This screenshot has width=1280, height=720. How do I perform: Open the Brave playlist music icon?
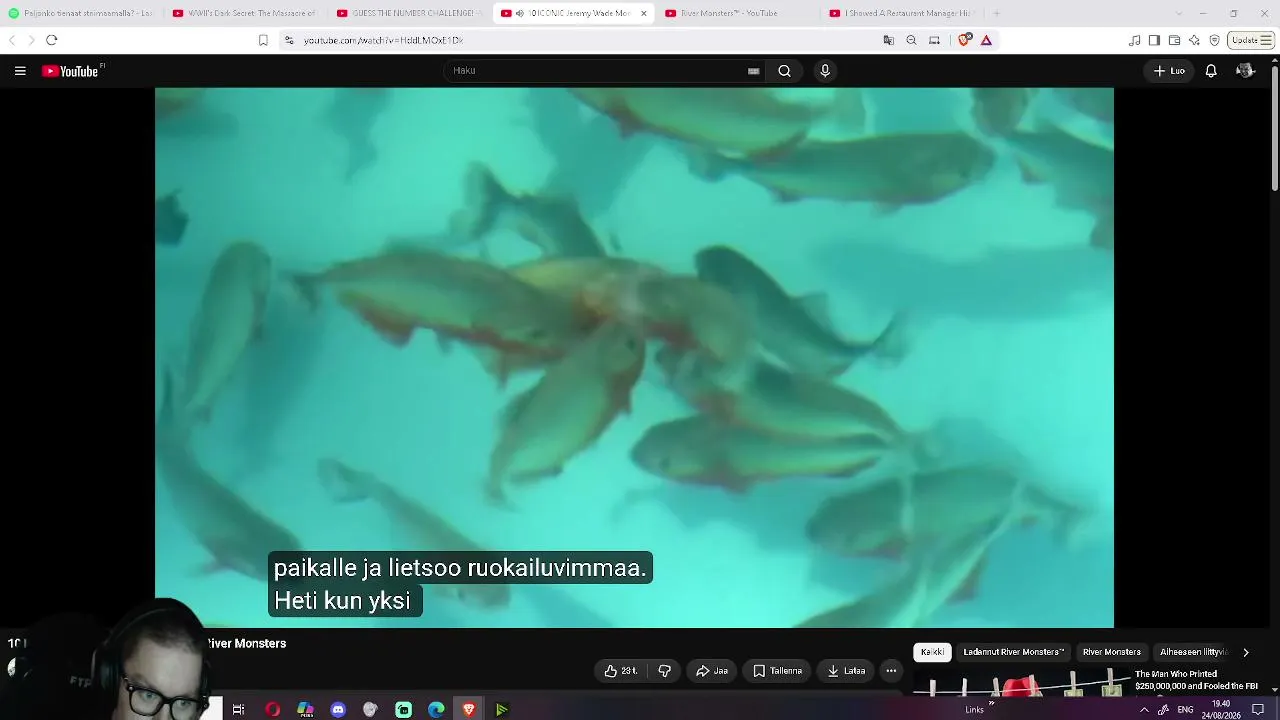tap(1134, 40)
